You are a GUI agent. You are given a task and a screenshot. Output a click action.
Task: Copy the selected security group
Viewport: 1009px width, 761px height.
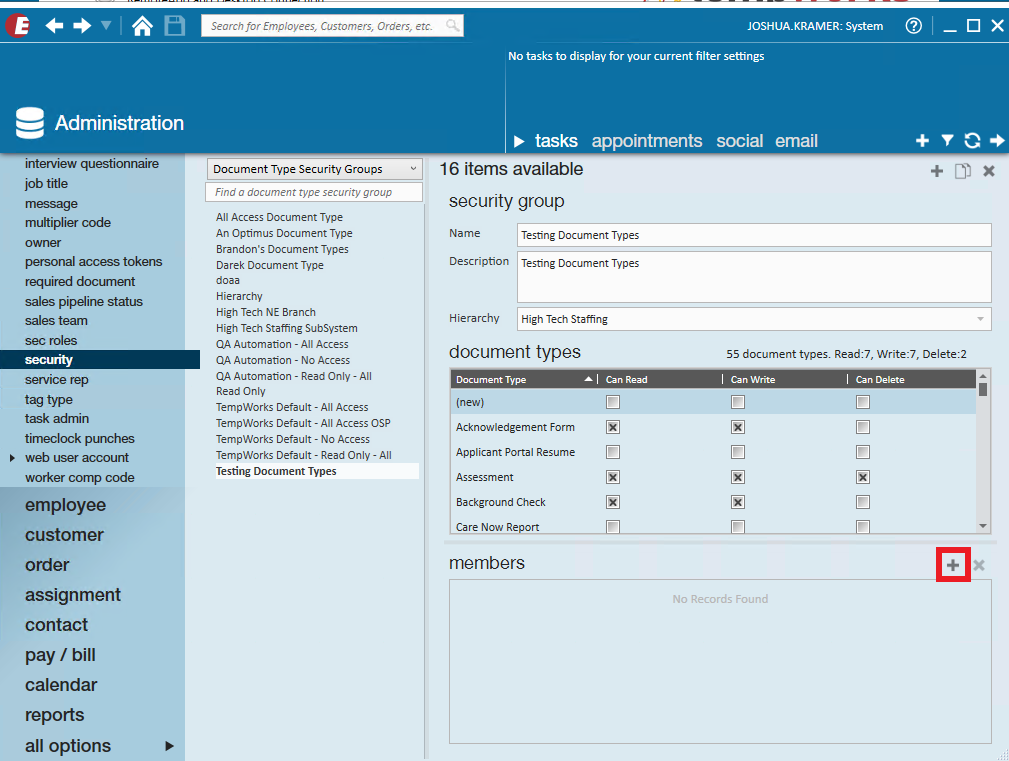click(x=963, y=170)
